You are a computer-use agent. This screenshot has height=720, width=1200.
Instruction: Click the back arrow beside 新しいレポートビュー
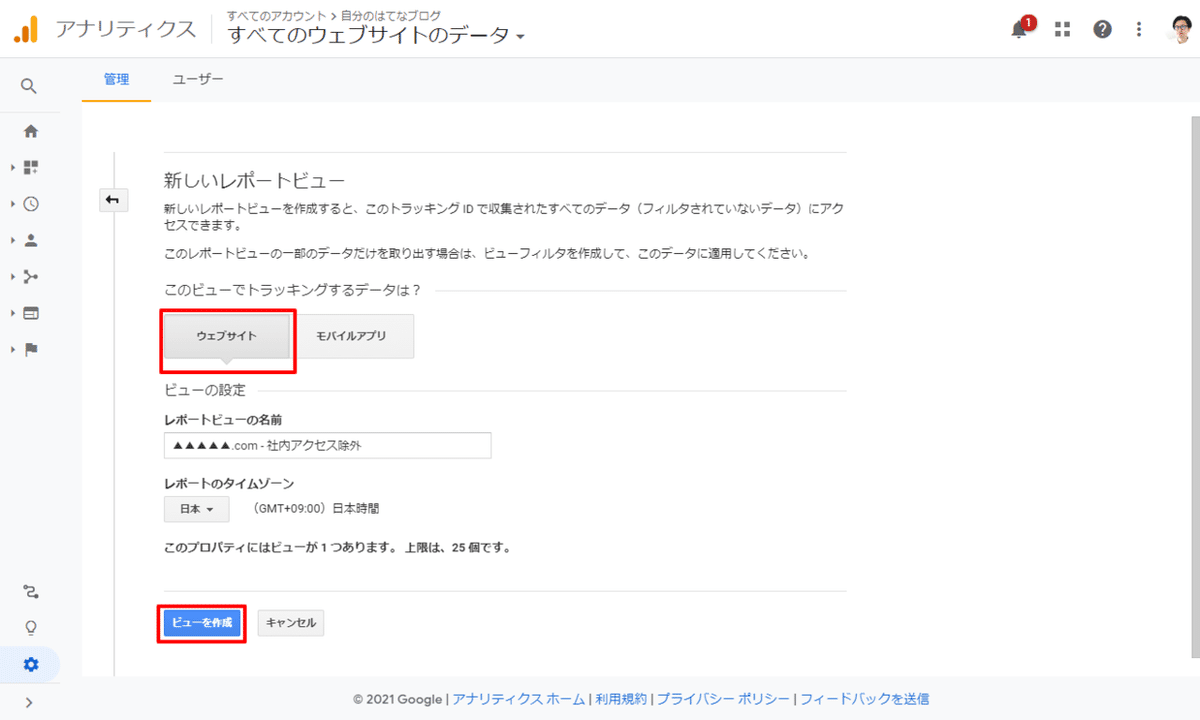point(113,200)
